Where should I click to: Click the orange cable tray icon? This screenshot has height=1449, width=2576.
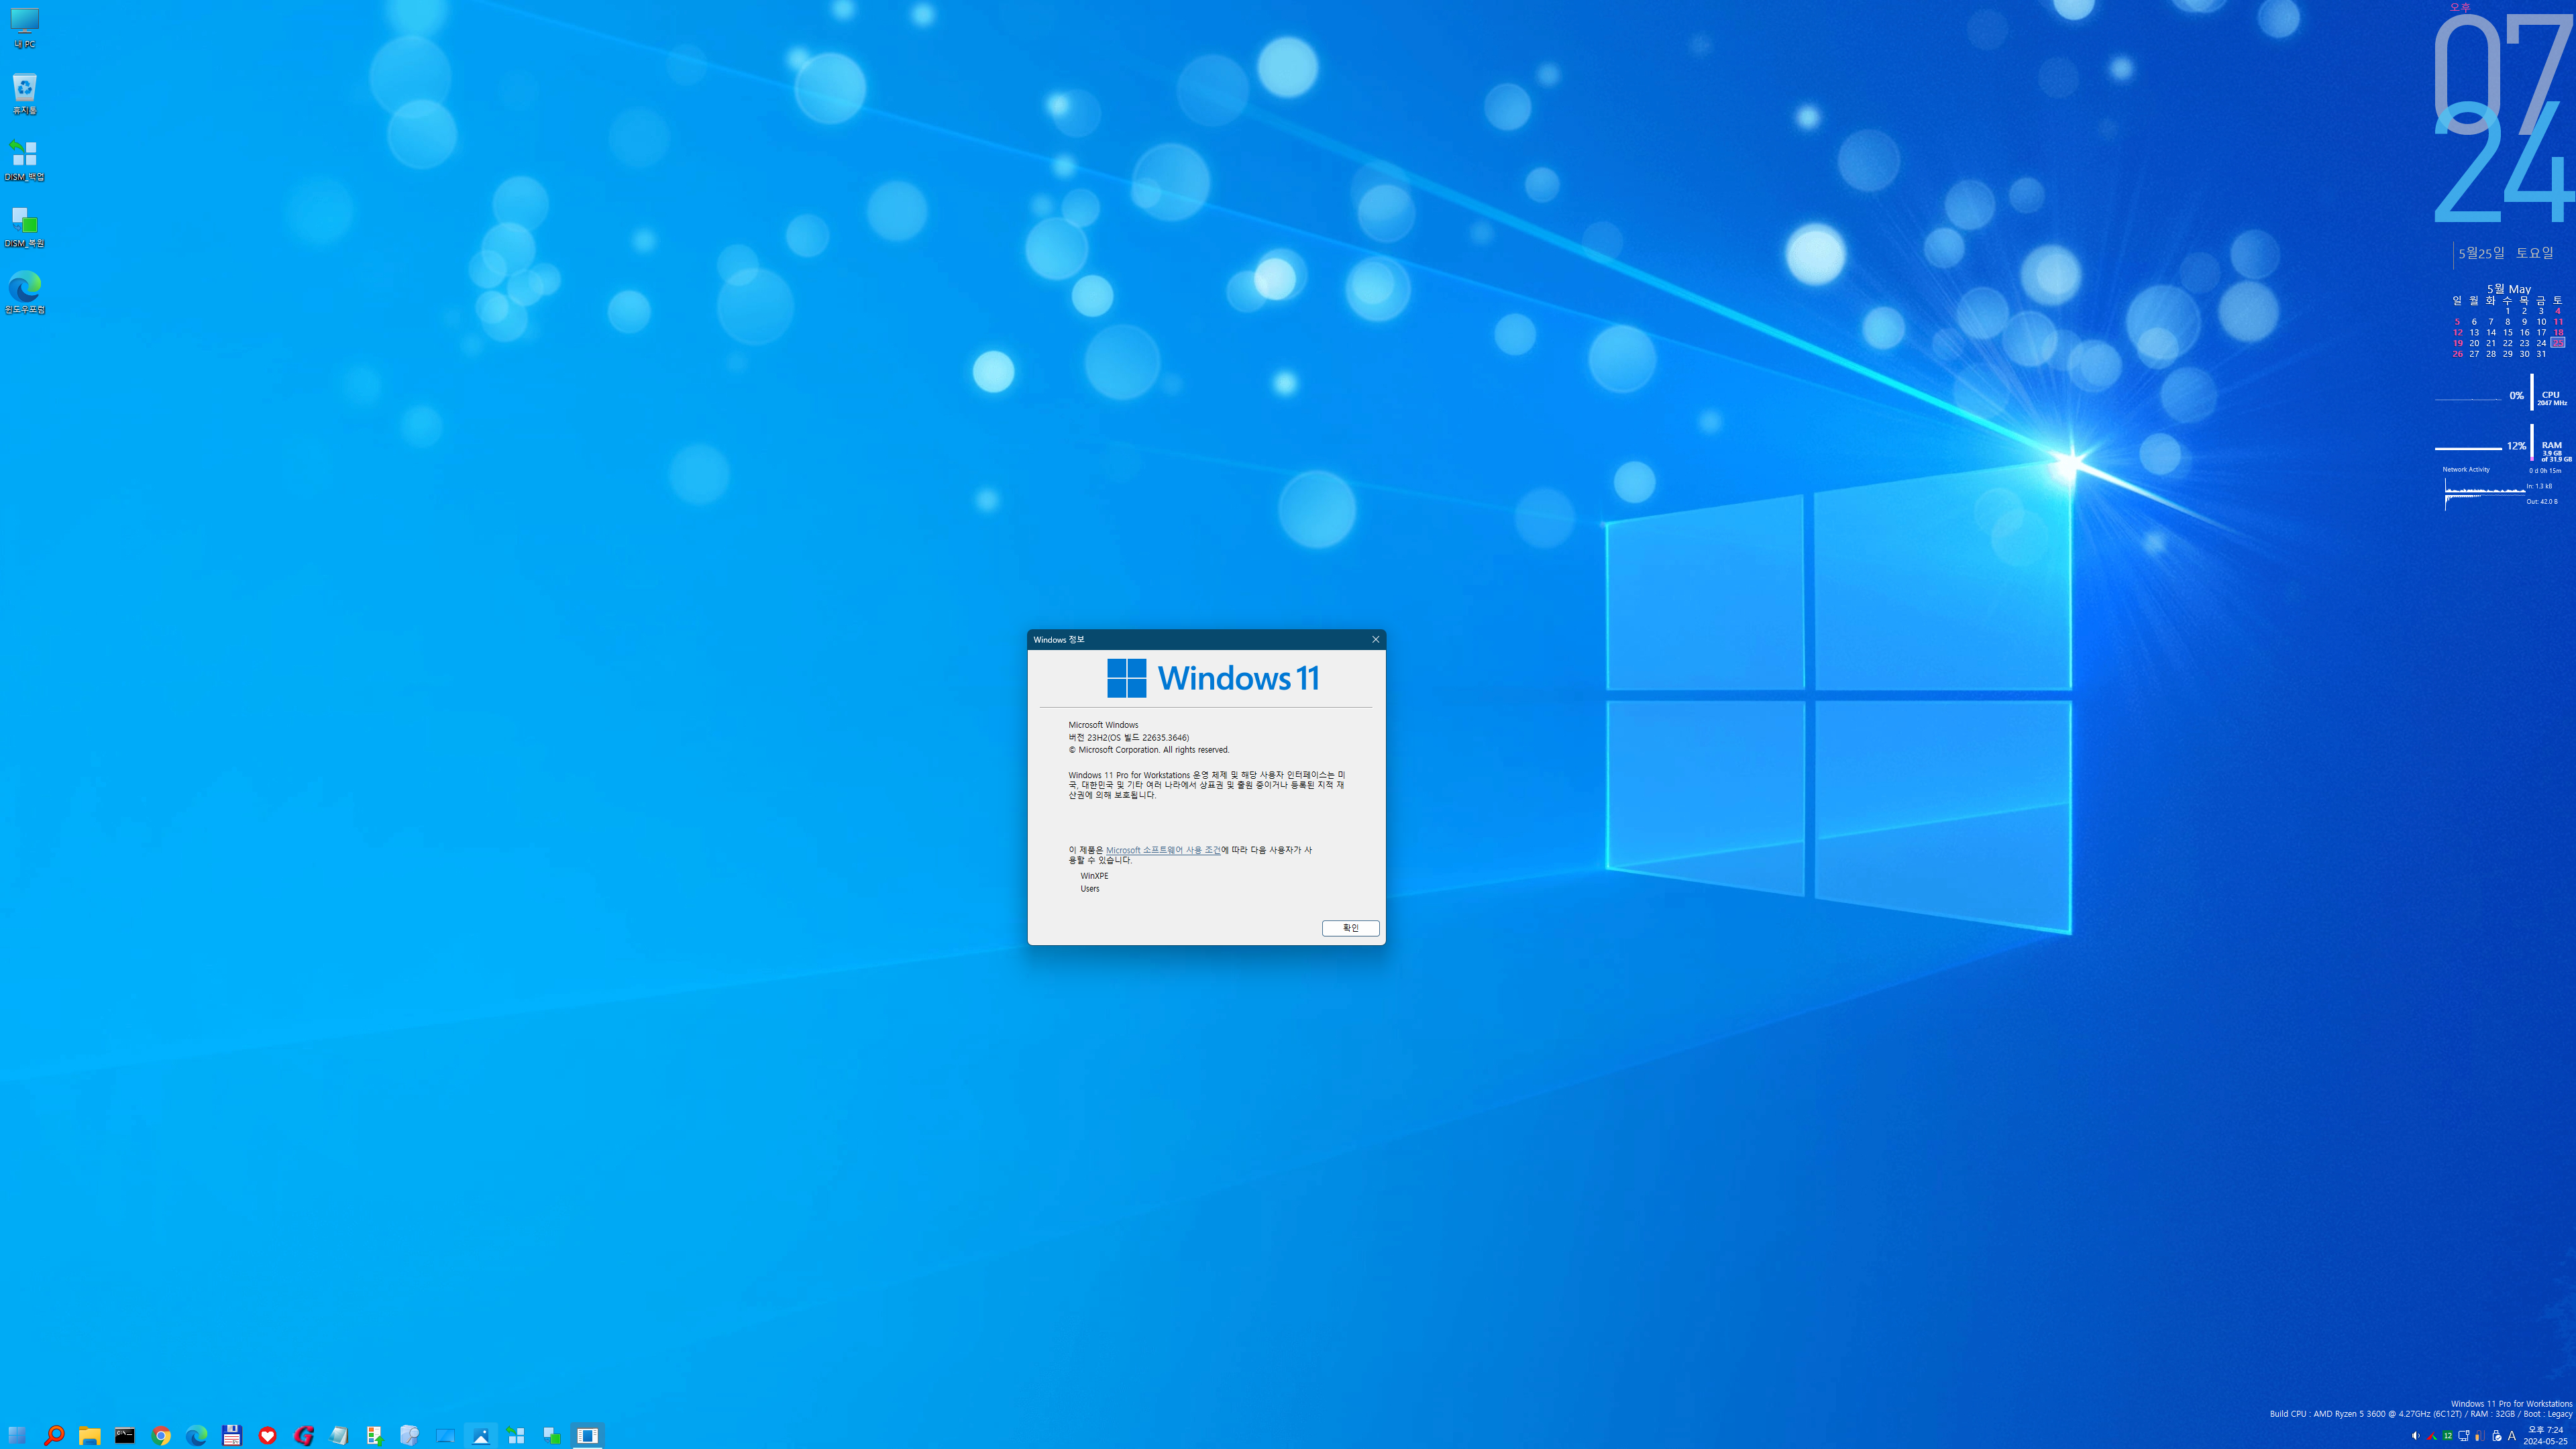pos(2479,1436)
